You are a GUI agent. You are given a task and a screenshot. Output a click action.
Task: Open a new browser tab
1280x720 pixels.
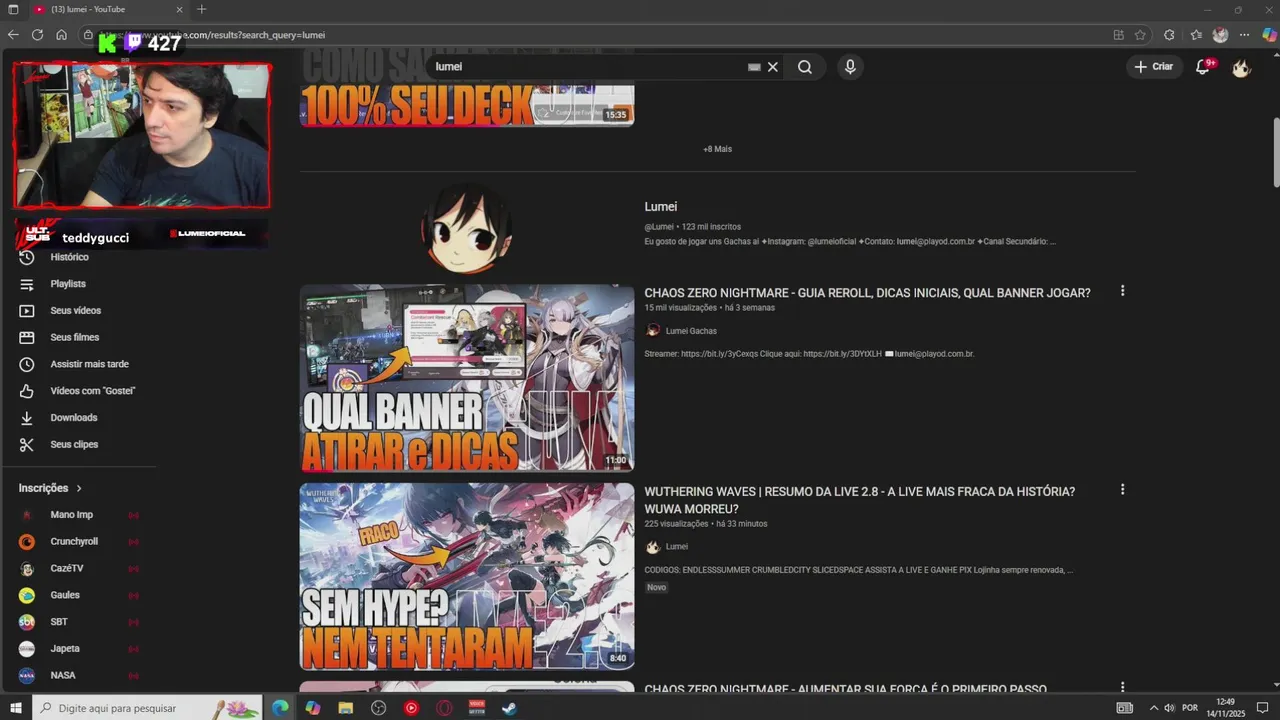(201, 9)
